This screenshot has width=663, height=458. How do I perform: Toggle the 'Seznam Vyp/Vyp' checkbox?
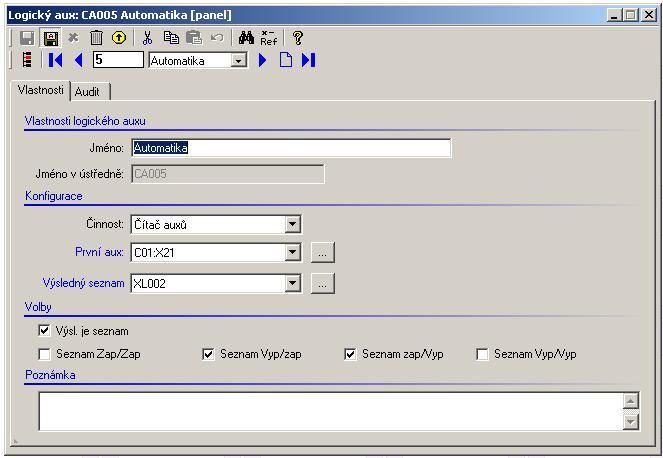(x=483, y=354)
